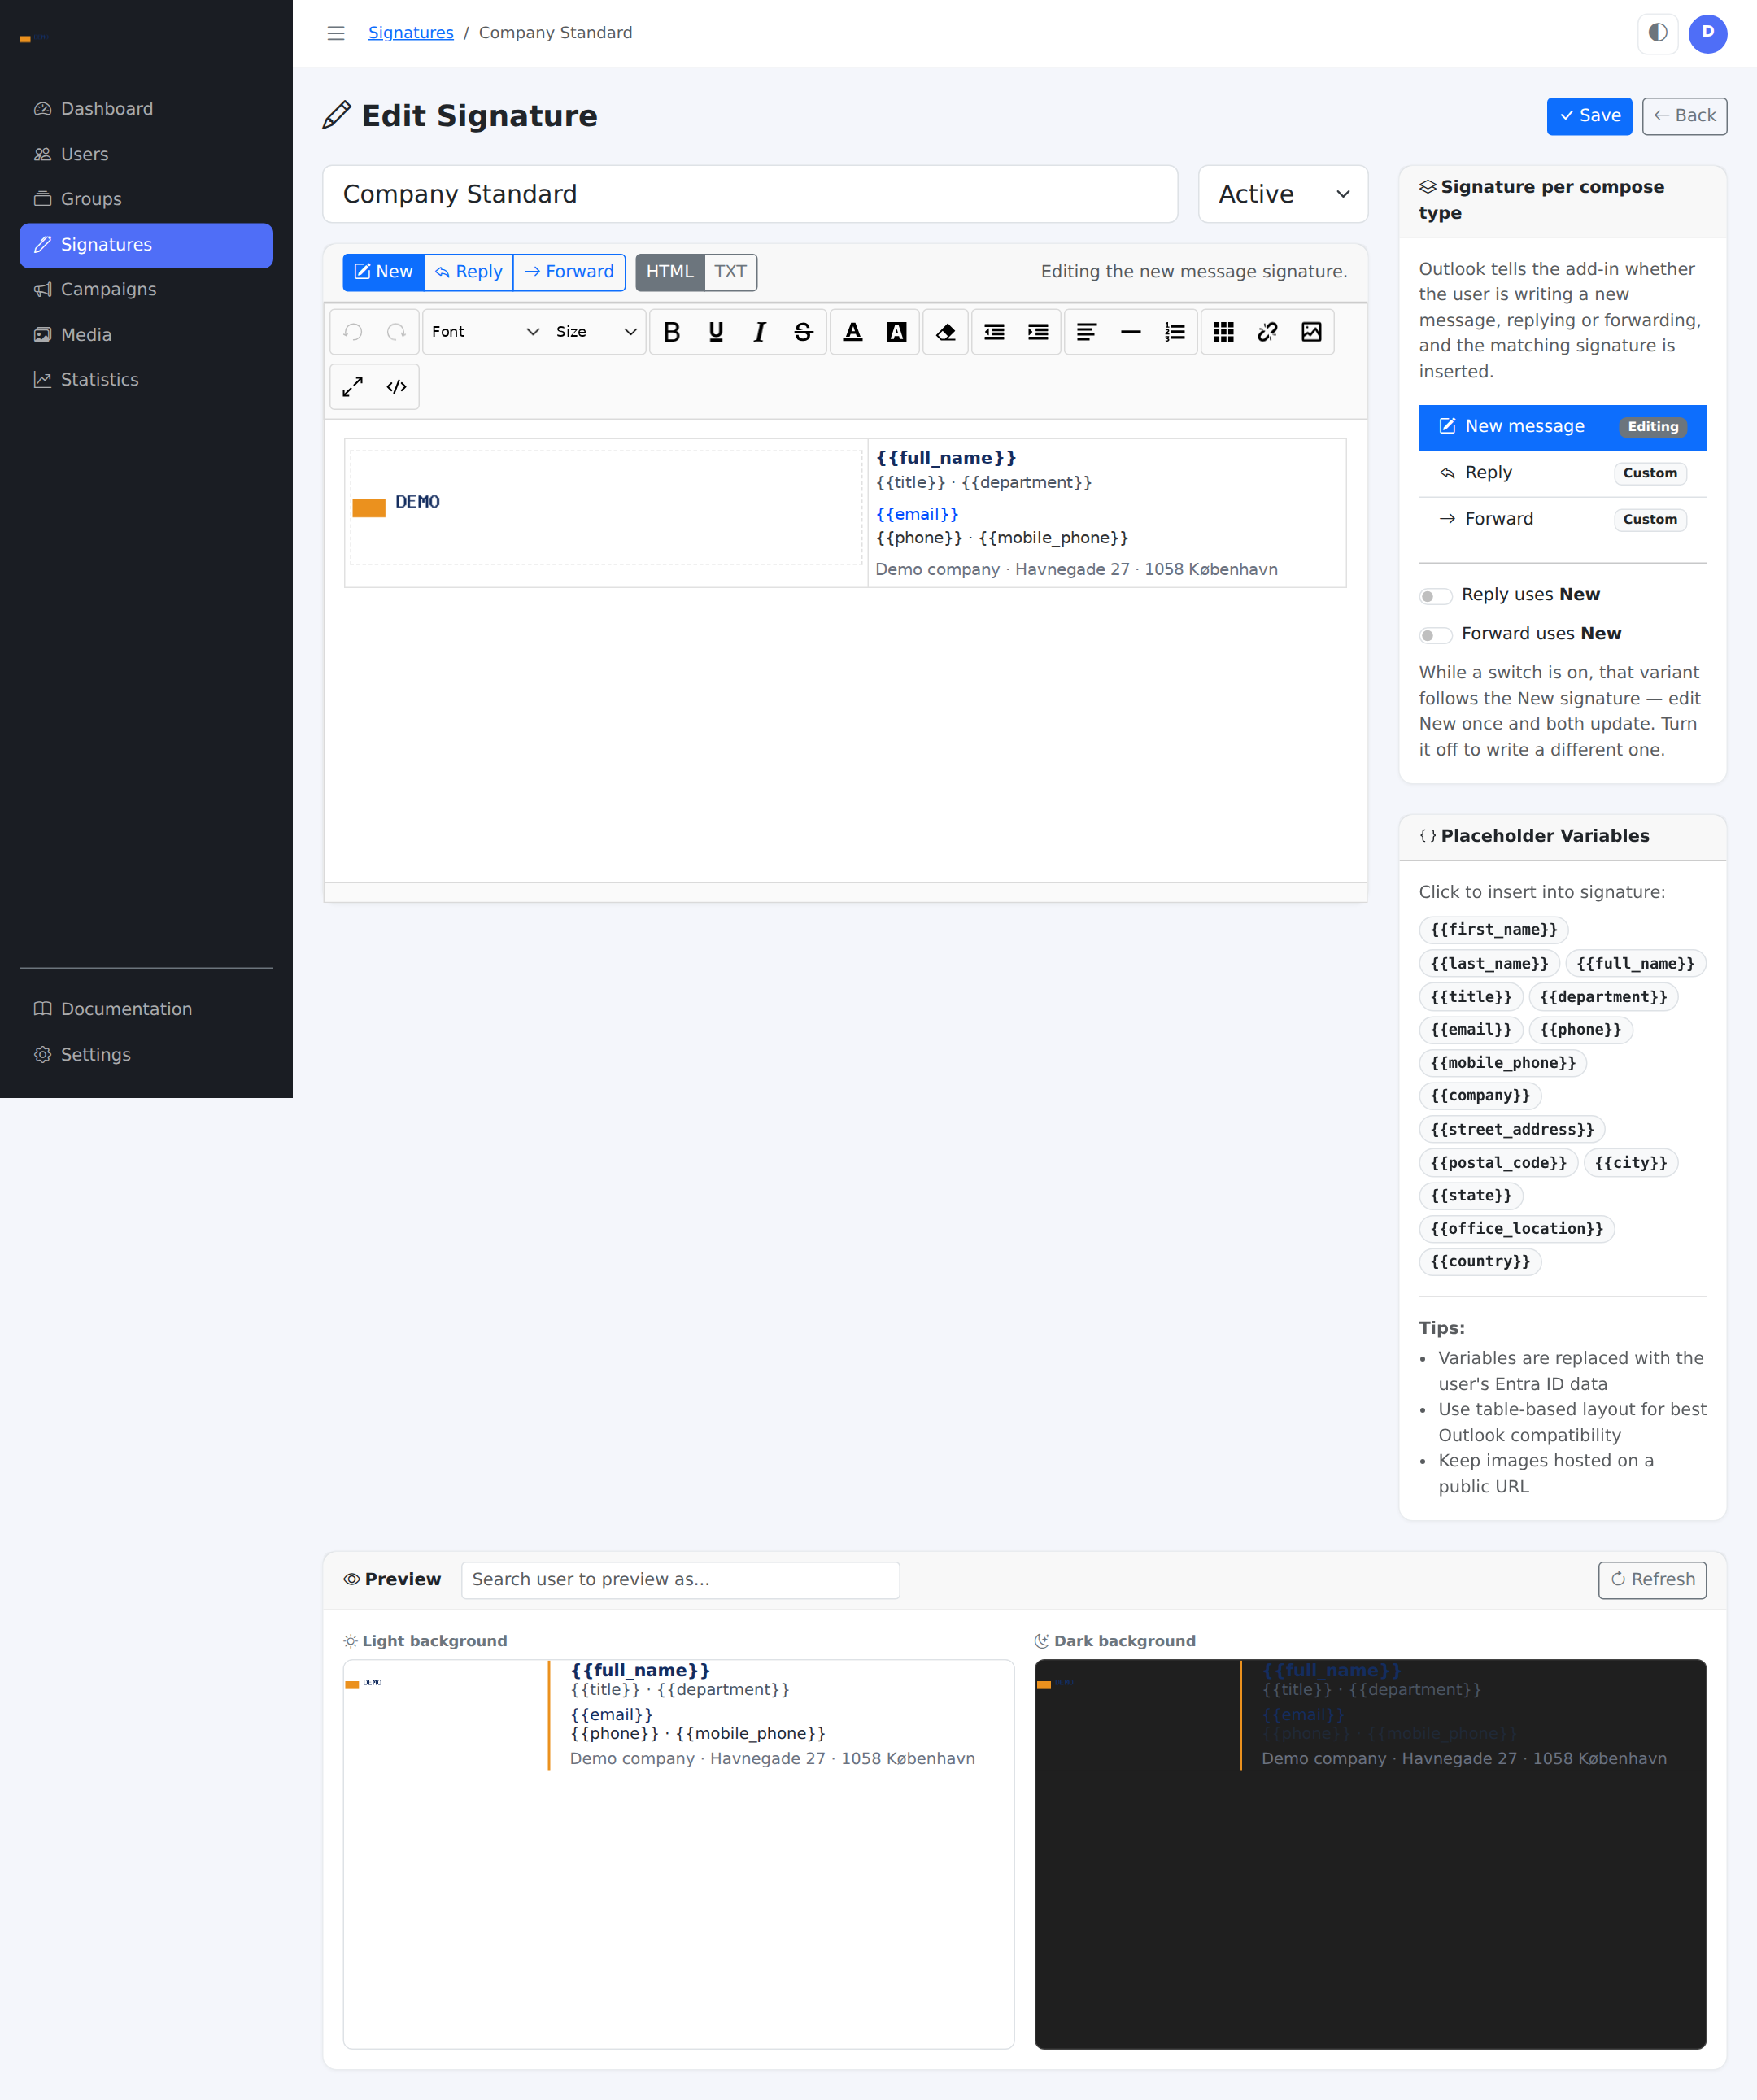Select the eraser clear-formatting icon
The image size is (1757, 2100).
pos(946,332)
